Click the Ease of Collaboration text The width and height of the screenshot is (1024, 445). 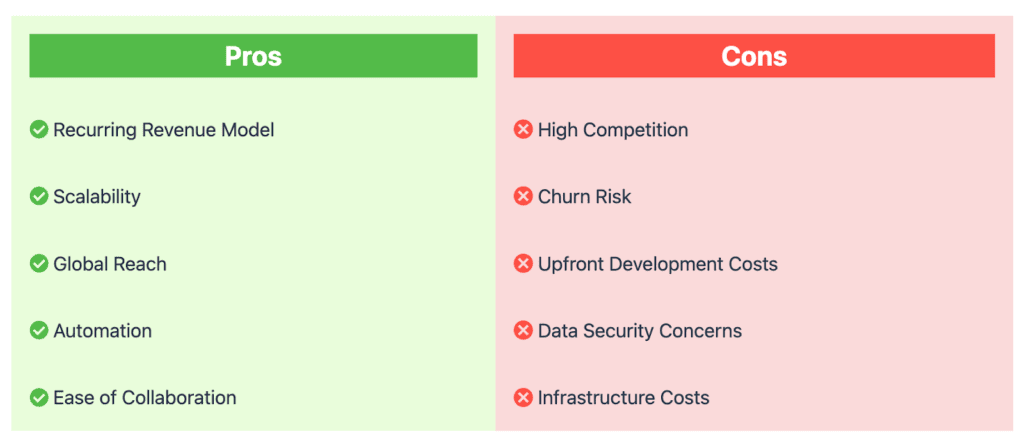[x=145, y=397]
